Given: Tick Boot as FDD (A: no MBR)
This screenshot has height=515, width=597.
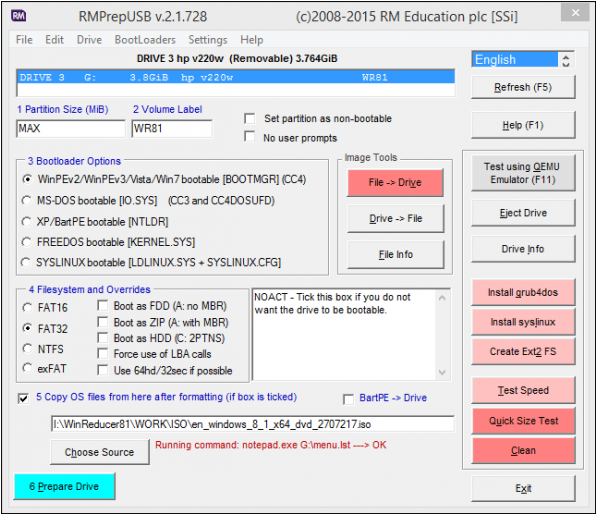Looking at the screenshot, I should tap(102, 305).
